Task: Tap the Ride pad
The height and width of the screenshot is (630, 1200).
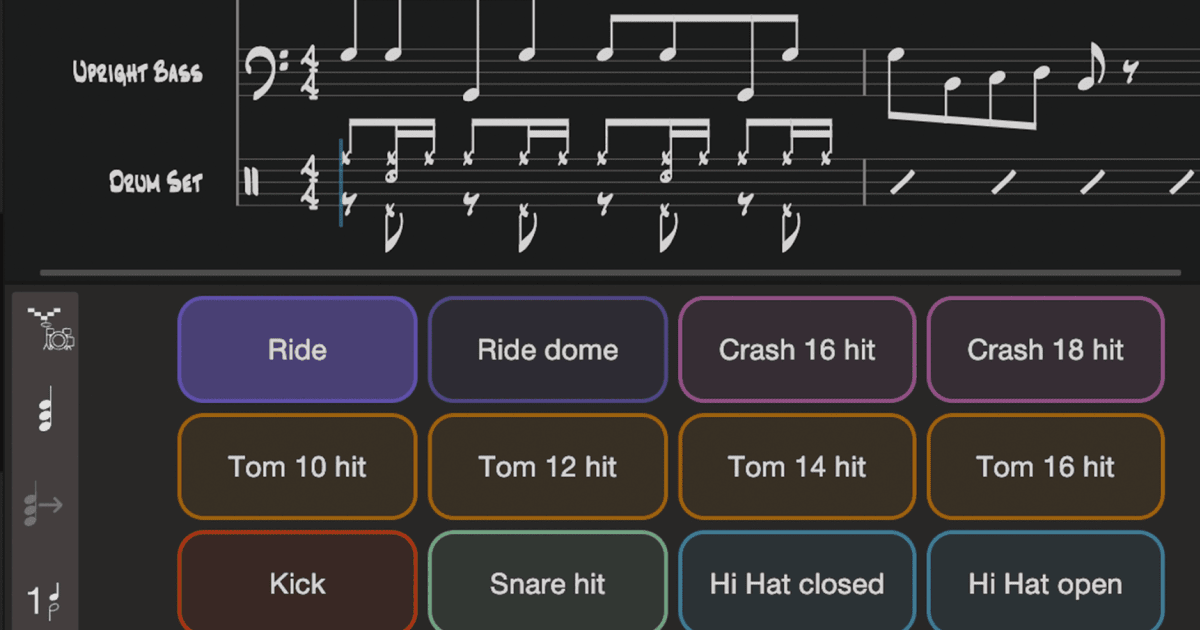Action: point(297,350)
